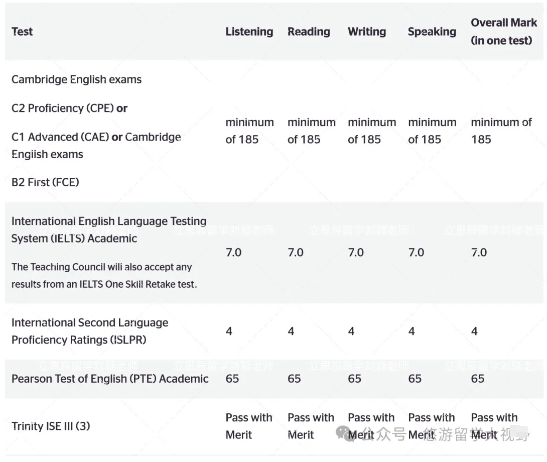Click IELTS Speaking 7.0 cell
Image resolution: width=547 pixels, height=462 pixels.
pos(416,252)
